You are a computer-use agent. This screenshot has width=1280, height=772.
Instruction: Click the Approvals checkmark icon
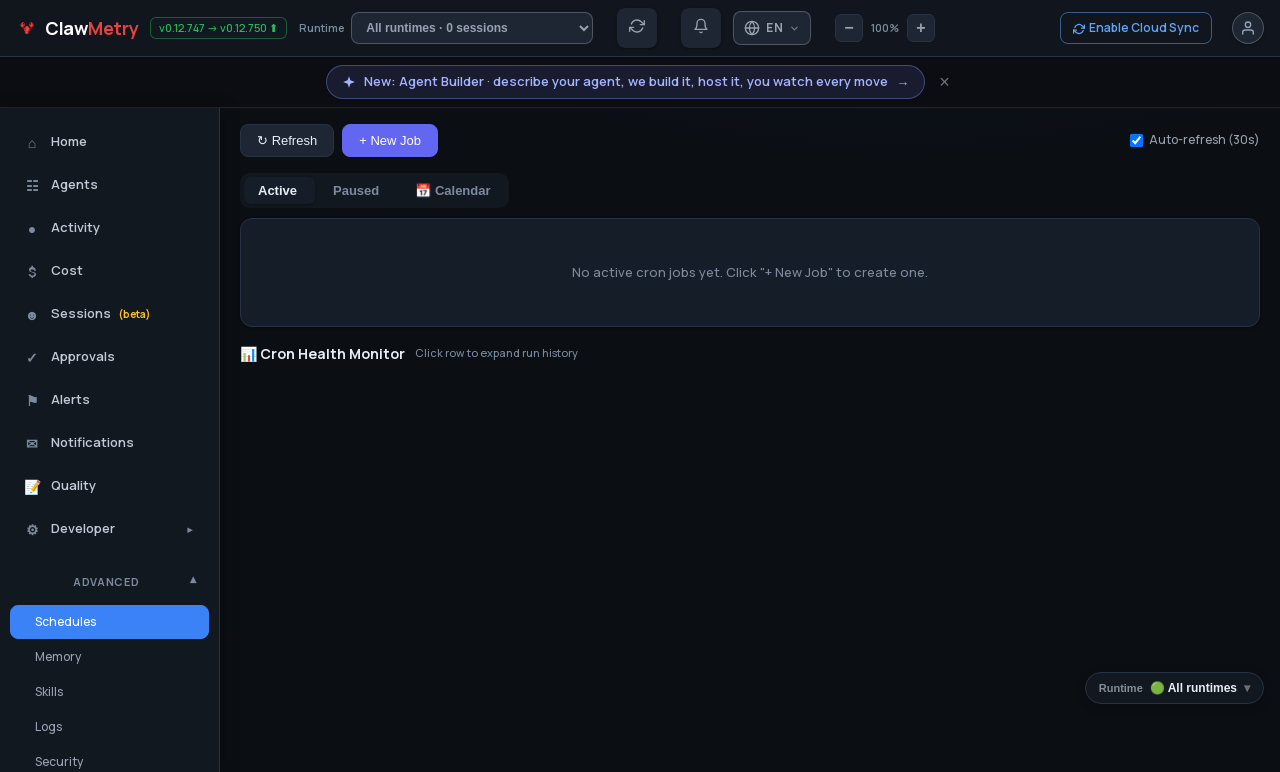(x=32, y=358)
